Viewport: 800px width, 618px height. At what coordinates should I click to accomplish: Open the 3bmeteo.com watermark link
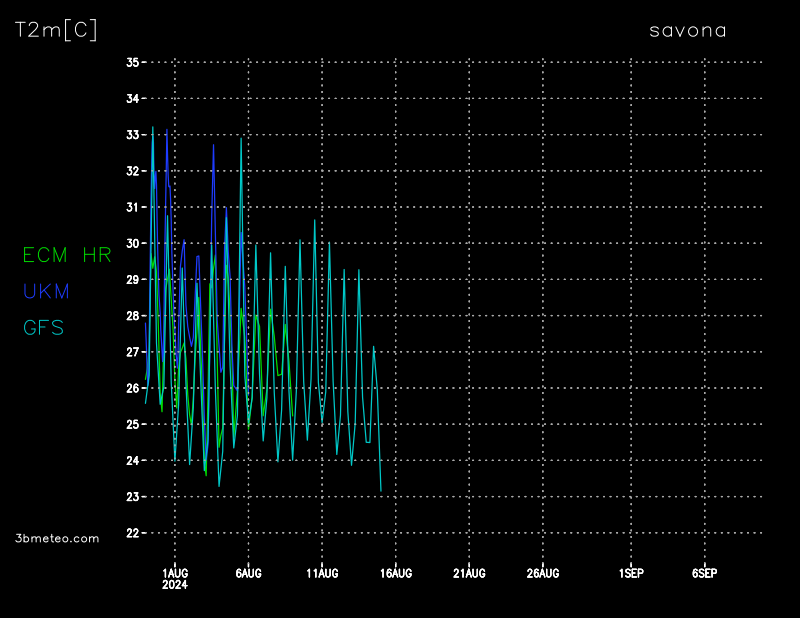click(57, 538)
